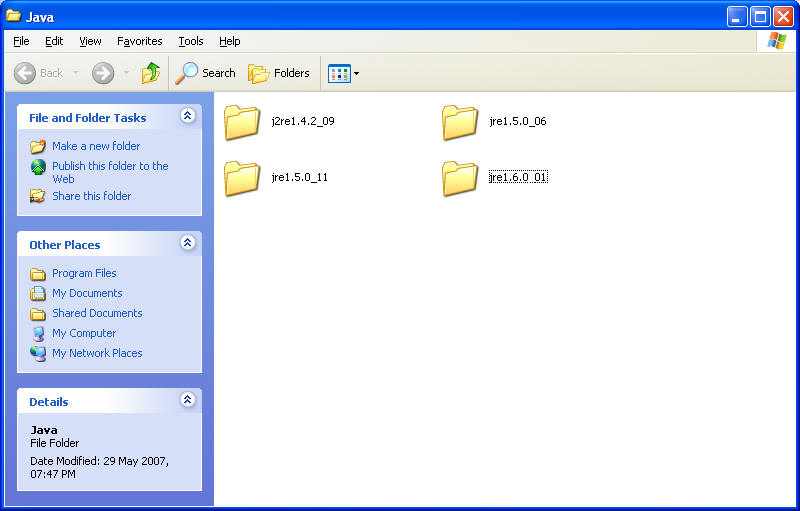The width and height of the screenshot is (800, 511).
Task: Open the Search pane
Action: [205, 73]
